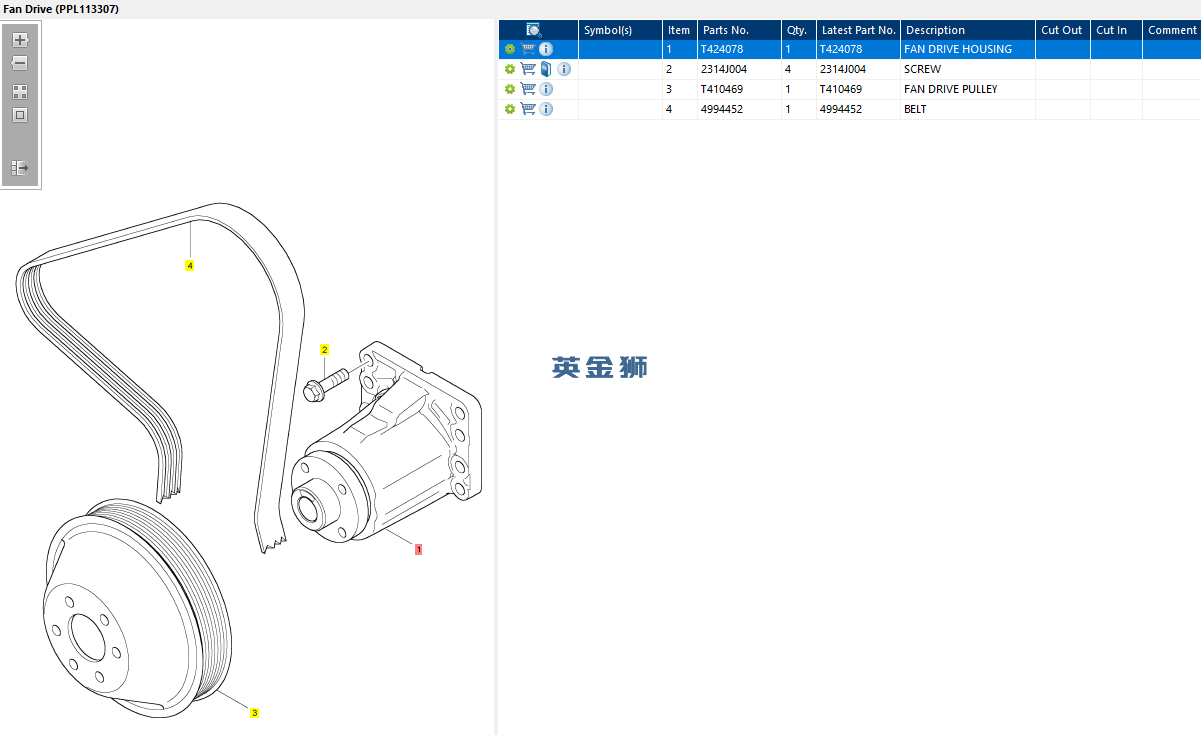Click latest part number 4994452

click(x=858, y=109)
